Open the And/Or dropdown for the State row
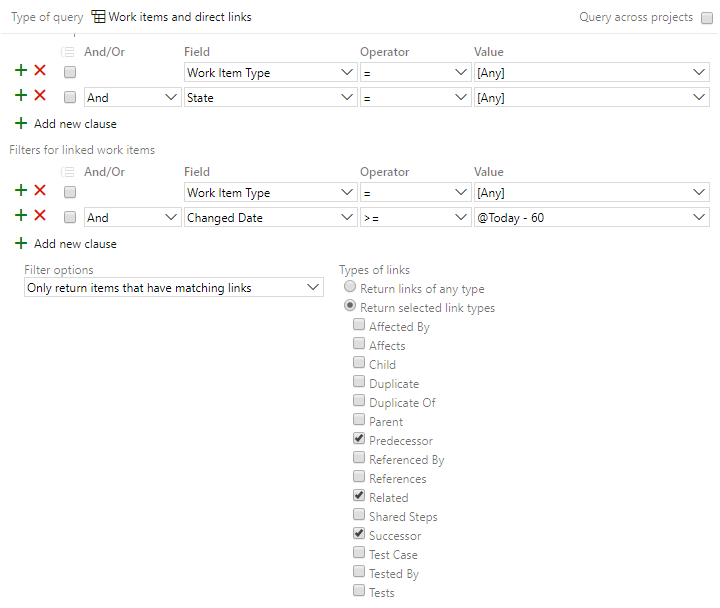The height and width of the screenshot is (608, 720). 132,97
